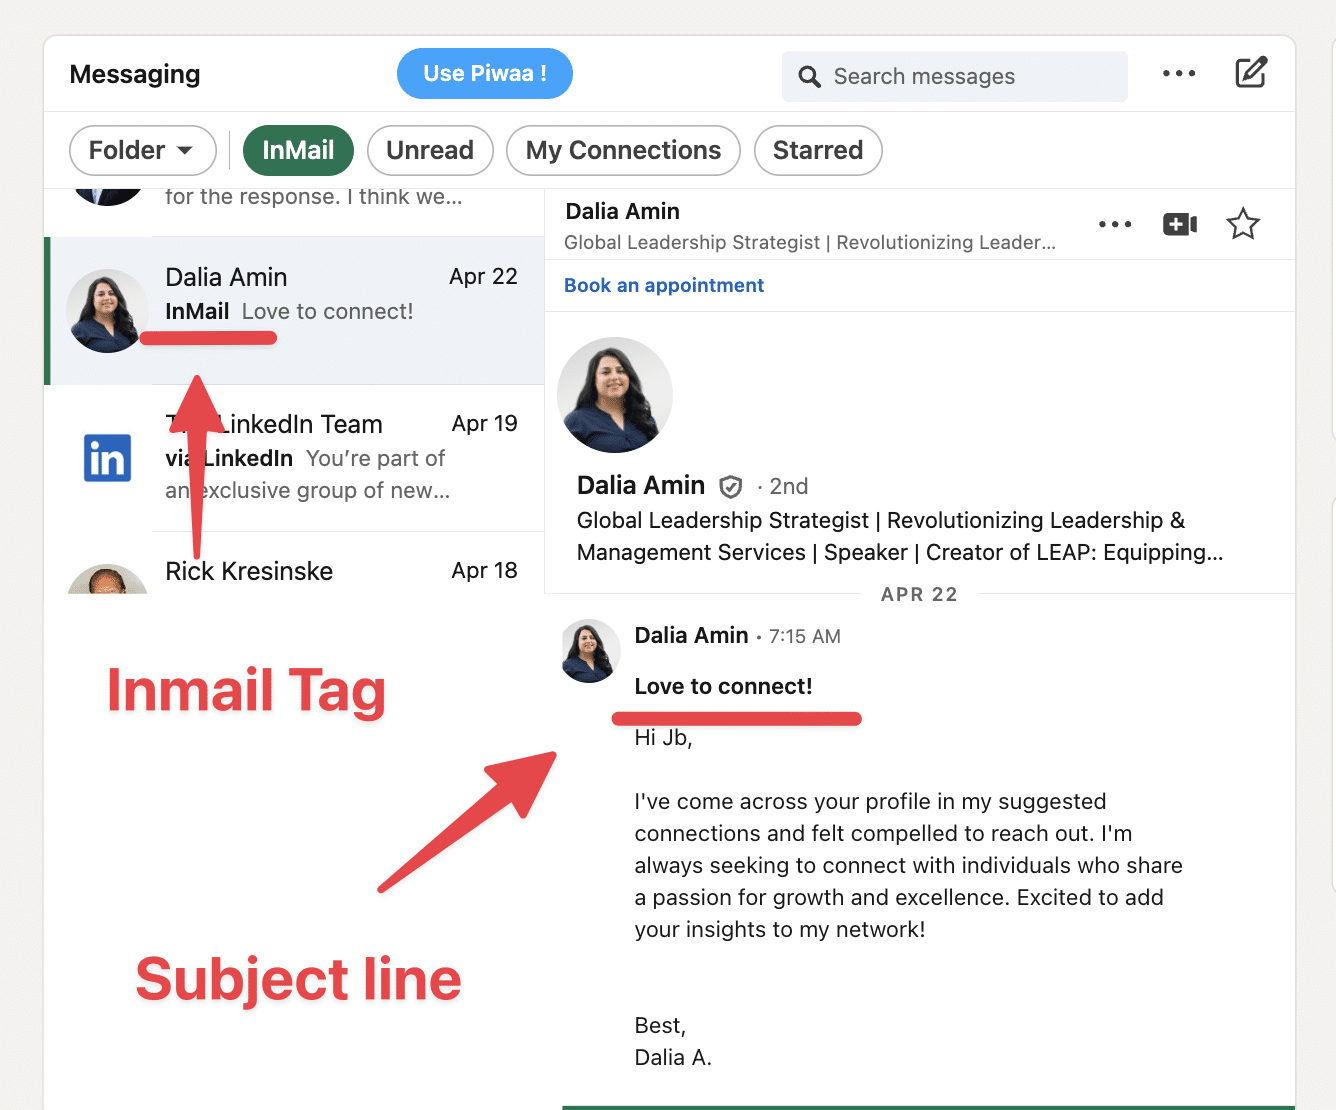The image size is (1336, 1110).
Task: Star the Dalia Amin conversation
Action: pos(1243,224)
